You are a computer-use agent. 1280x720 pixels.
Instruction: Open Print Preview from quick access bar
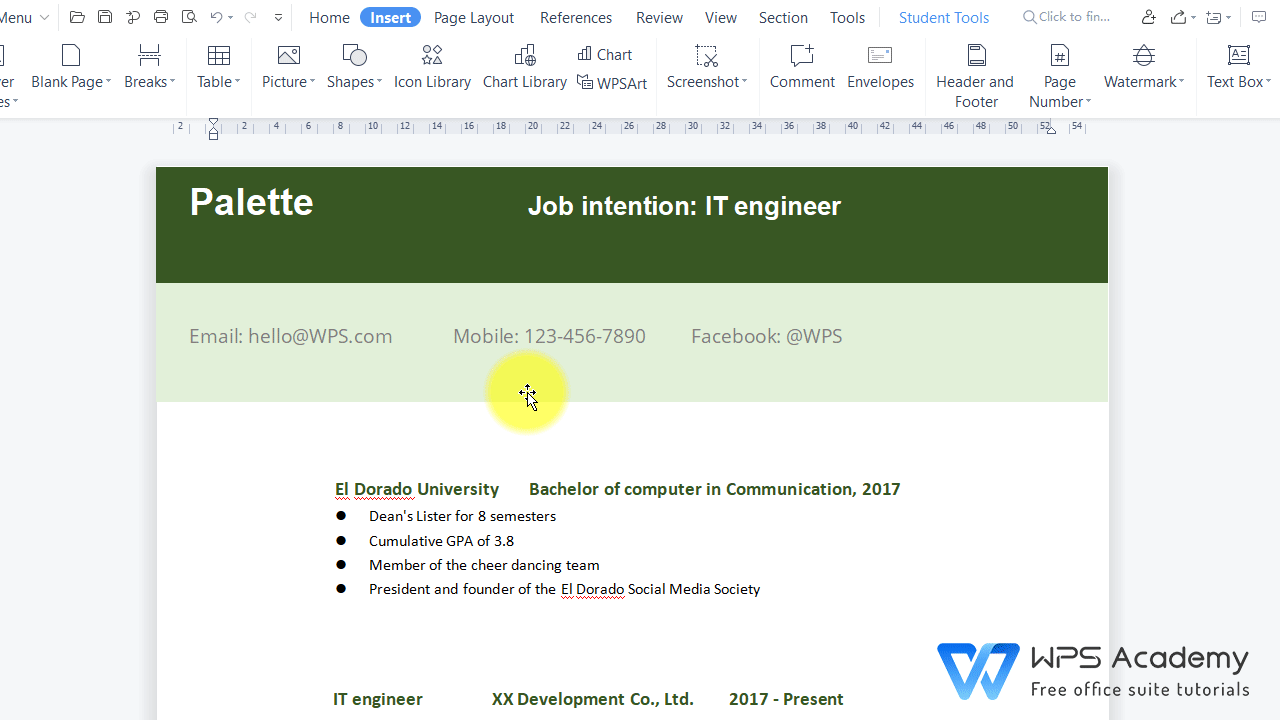(x=189, y=17)
